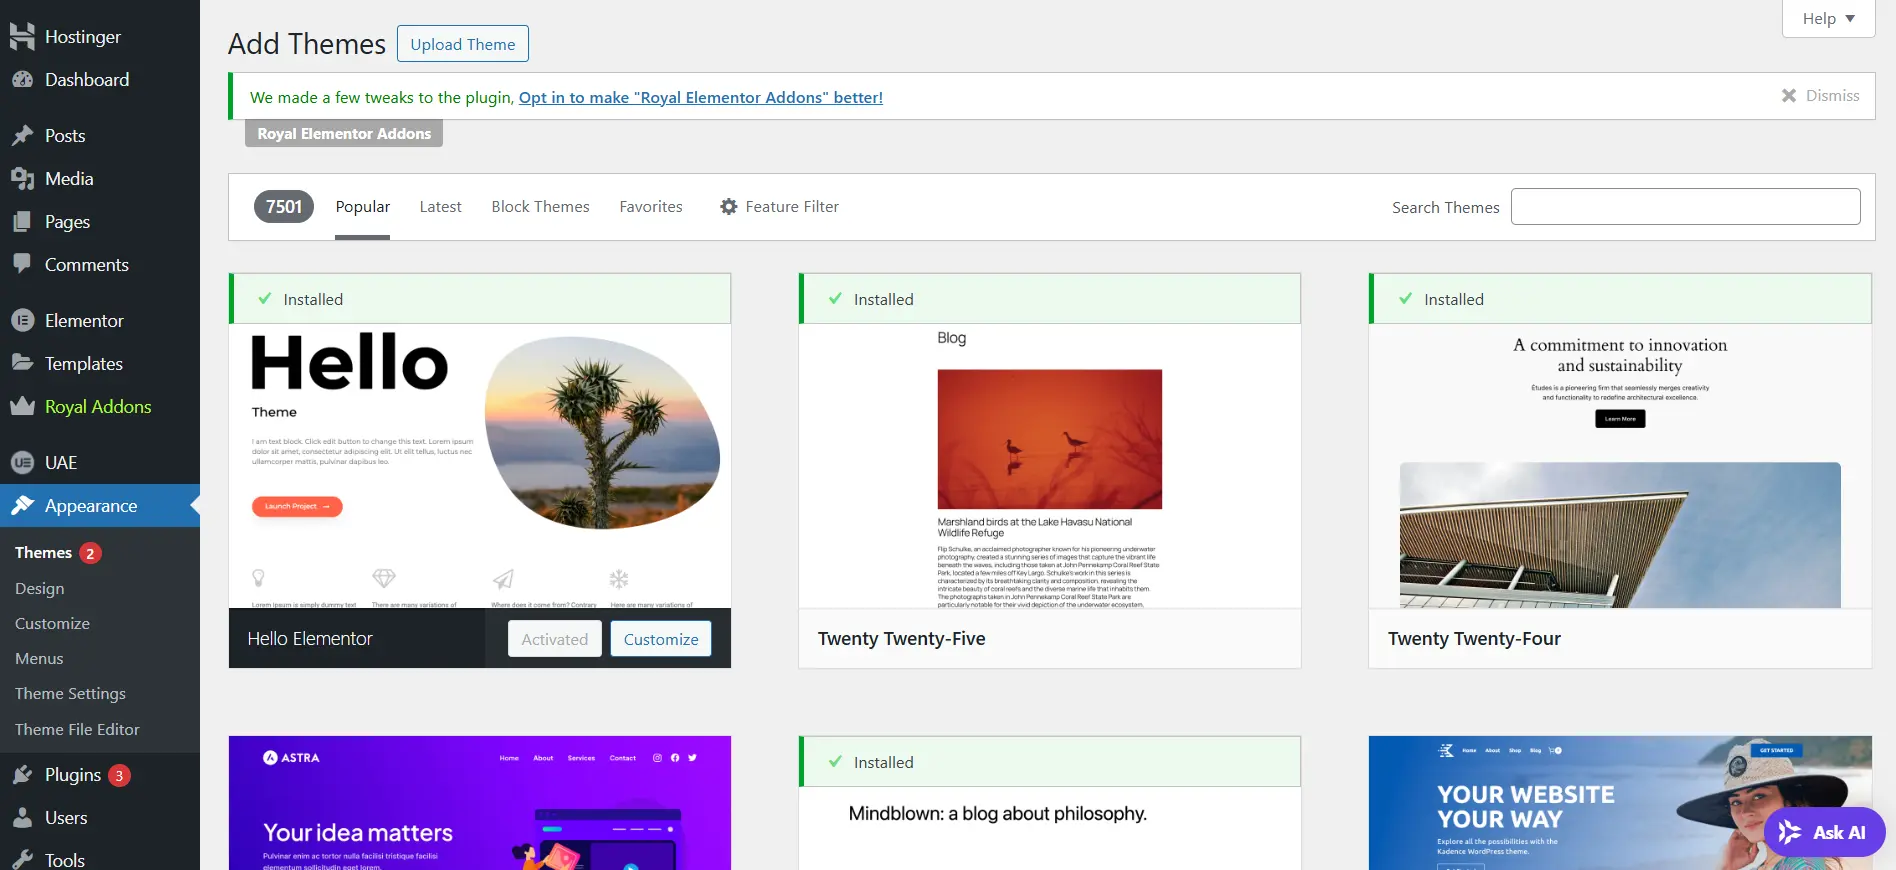Click the Media library icon

22,179
